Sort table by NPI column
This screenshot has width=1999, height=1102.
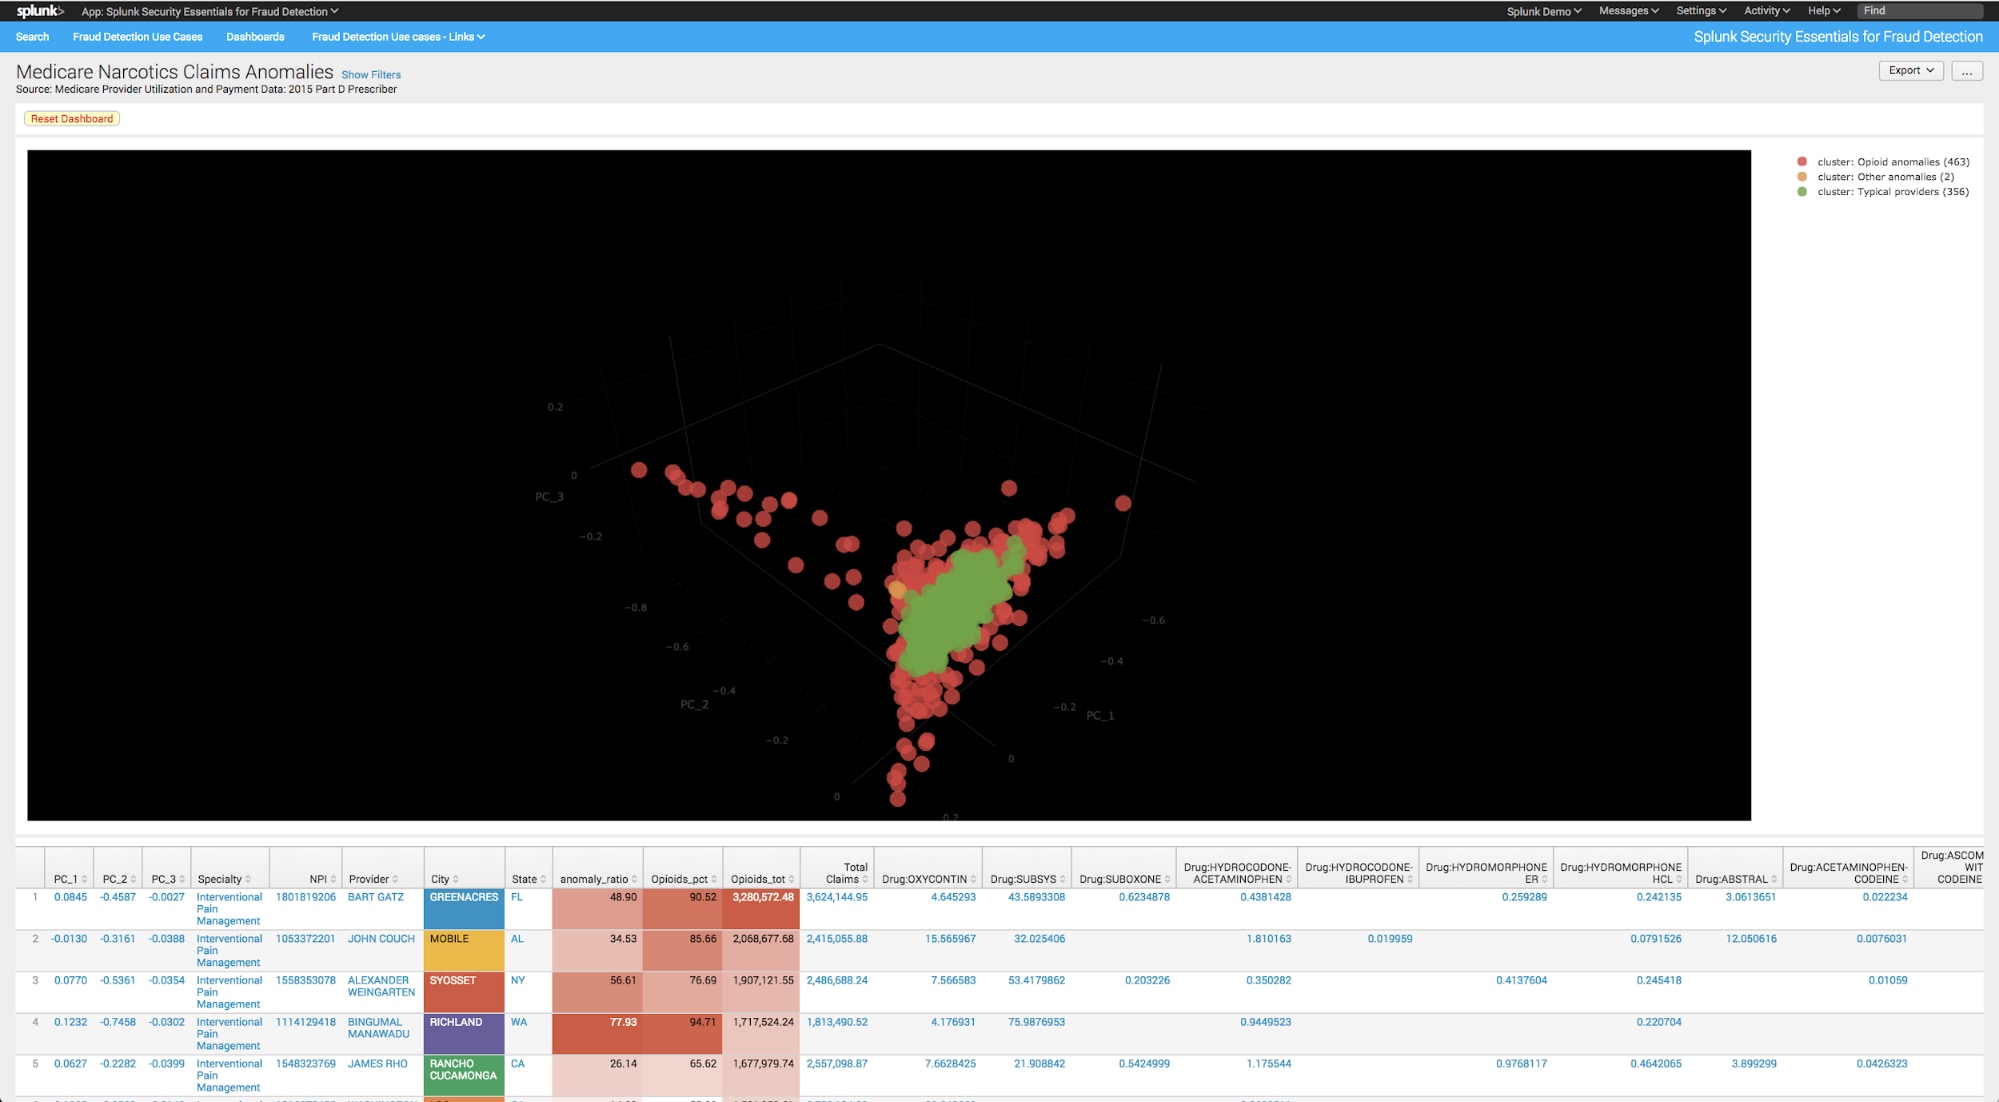322,879
